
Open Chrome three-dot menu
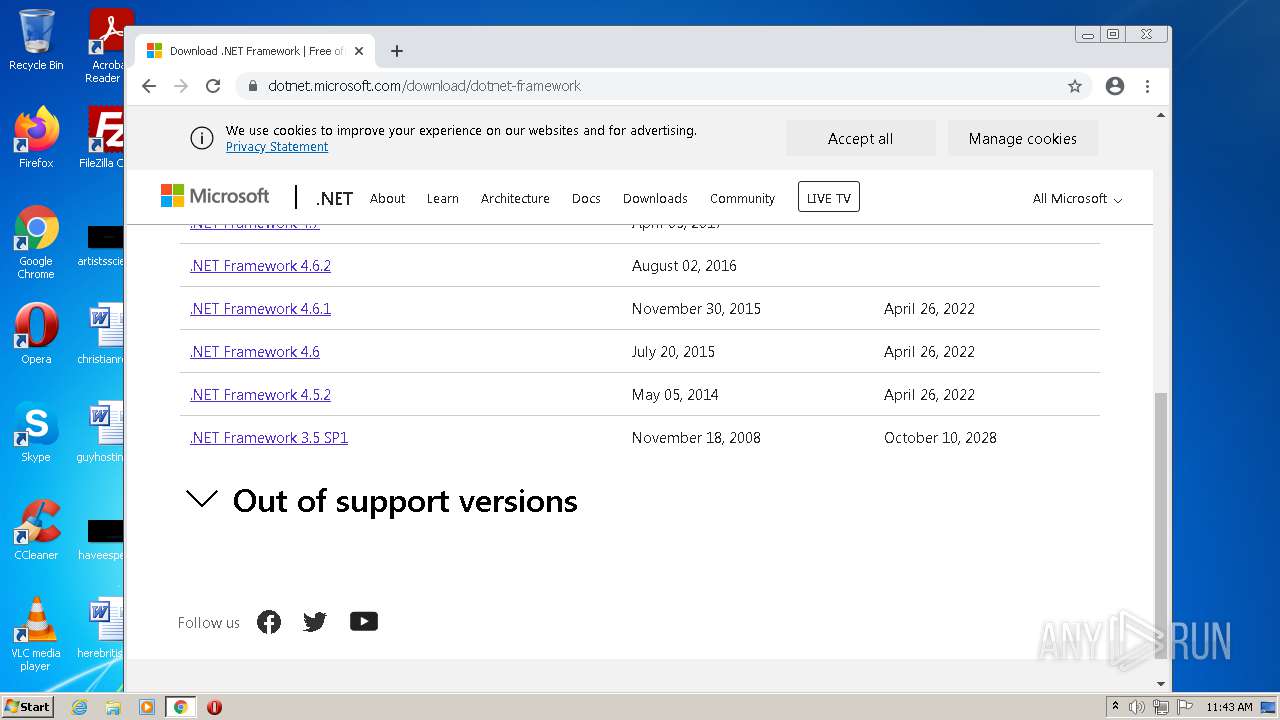click(1147, 86)
